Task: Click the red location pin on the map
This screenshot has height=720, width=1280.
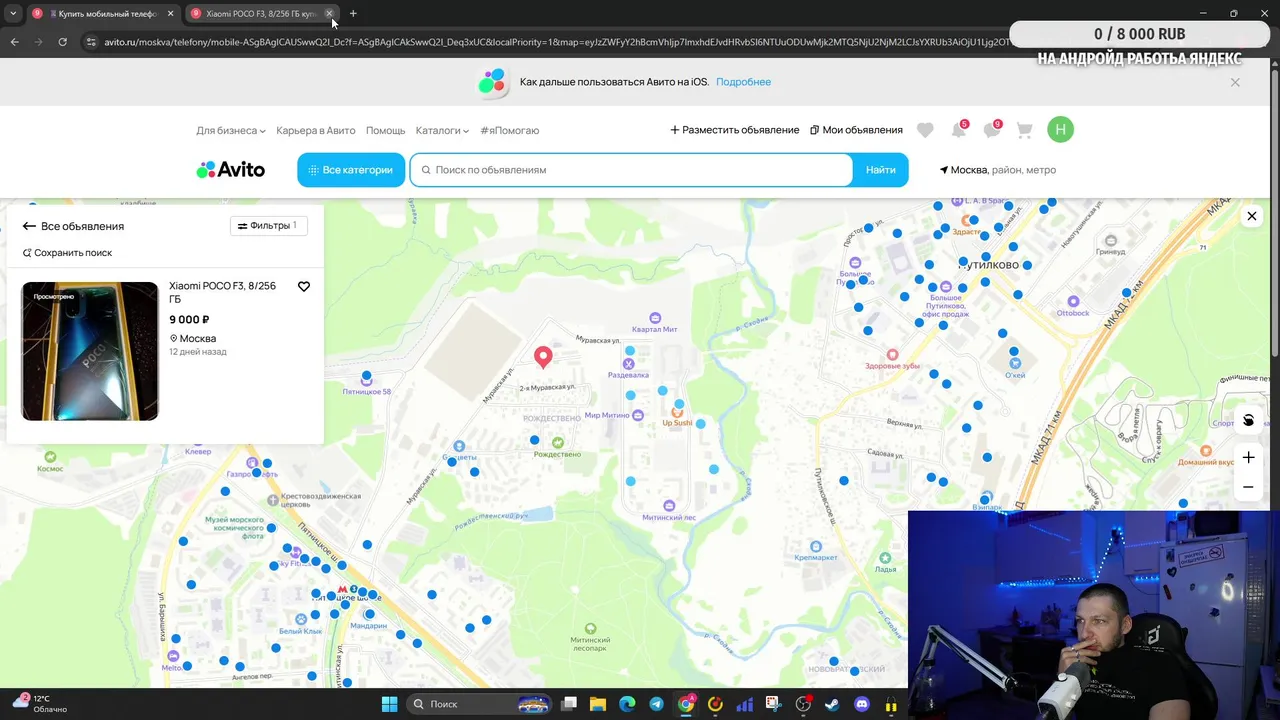Action: [x=543, y=357]
